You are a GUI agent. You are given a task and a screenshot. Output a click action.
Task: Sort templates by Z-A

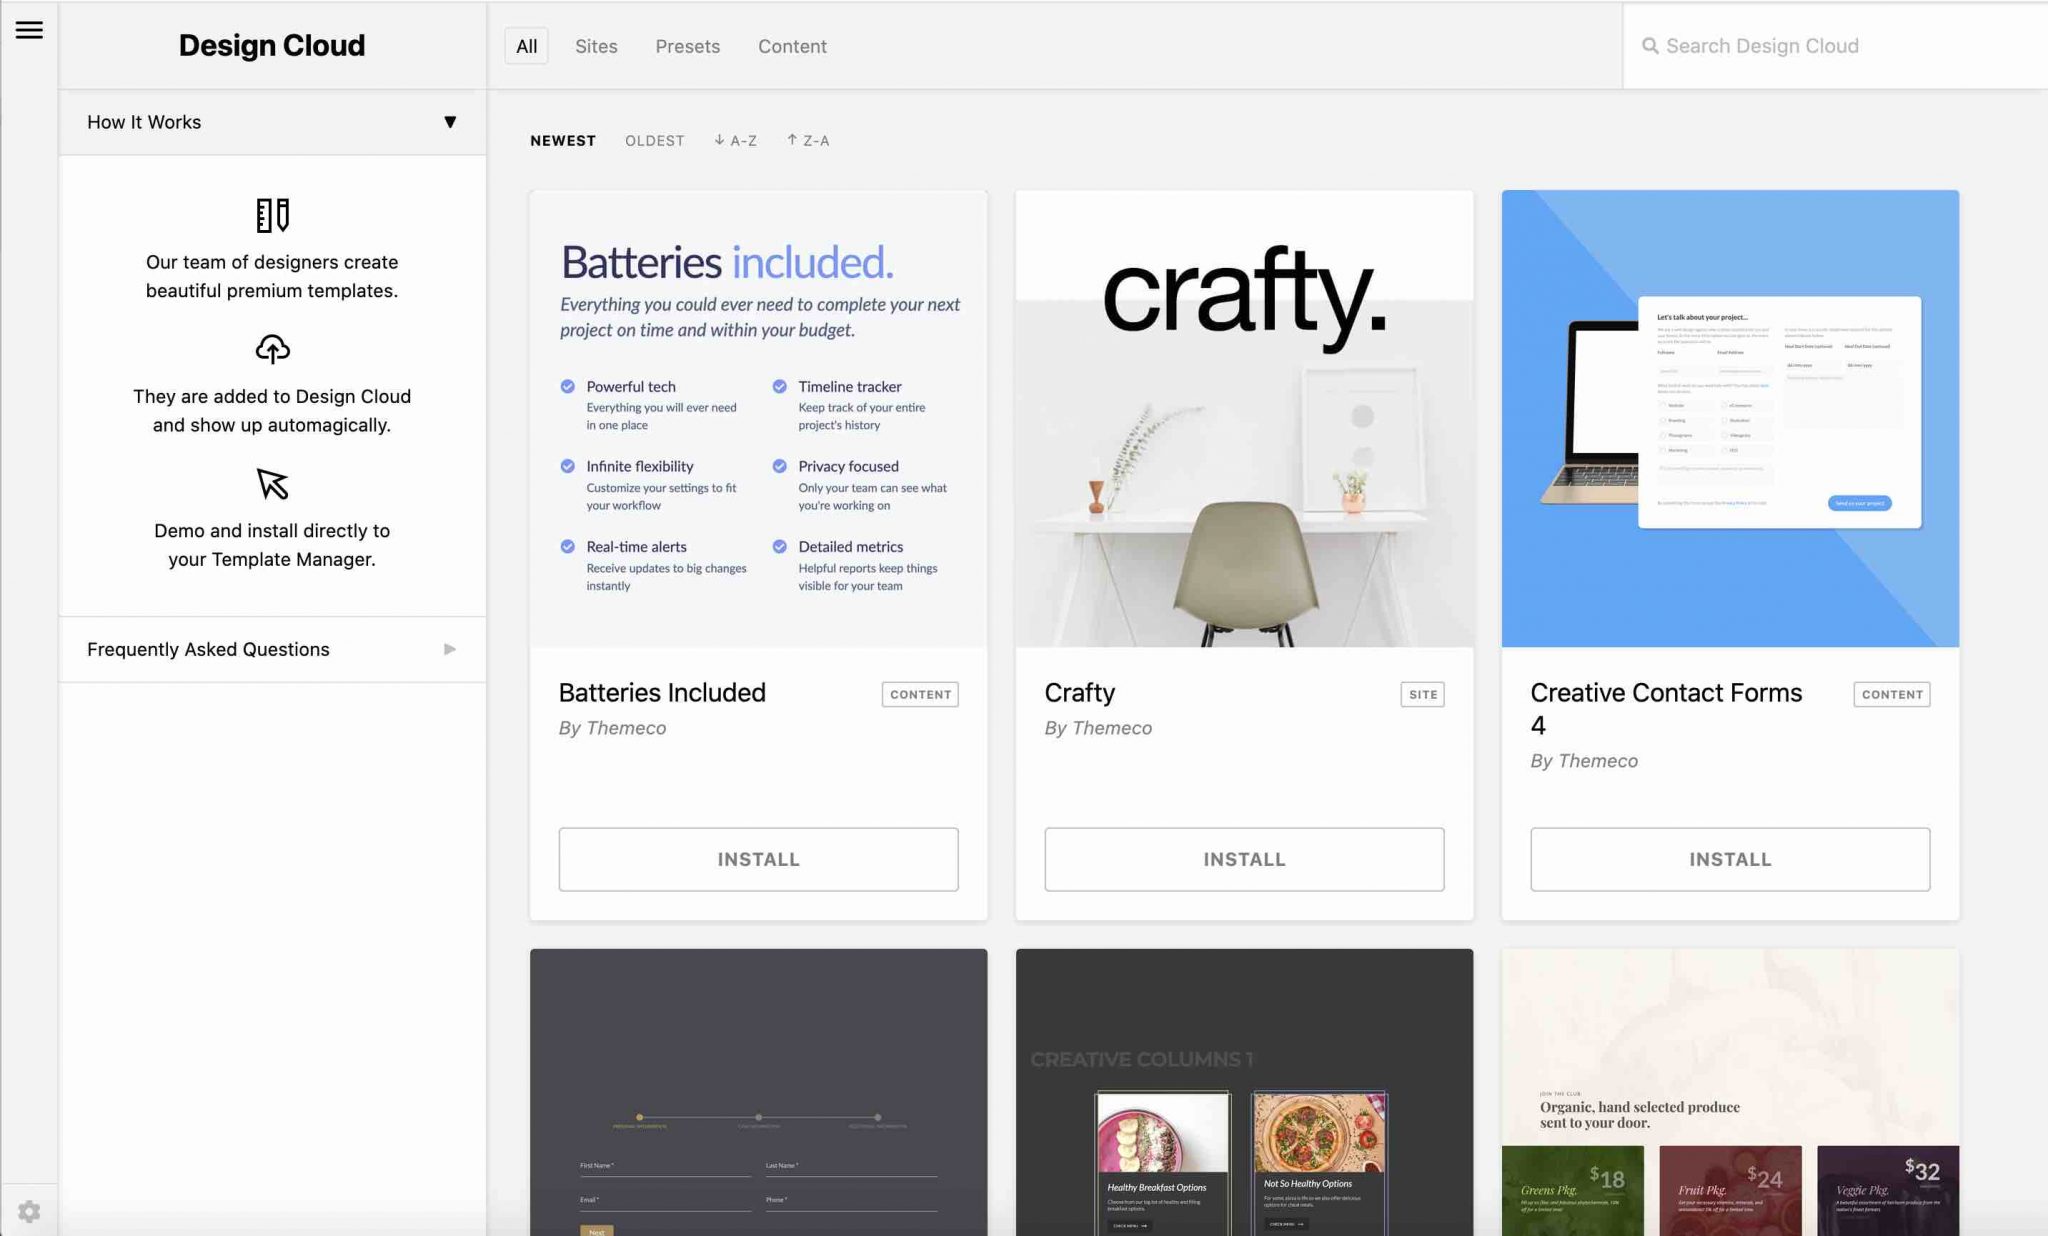(809, 140)
